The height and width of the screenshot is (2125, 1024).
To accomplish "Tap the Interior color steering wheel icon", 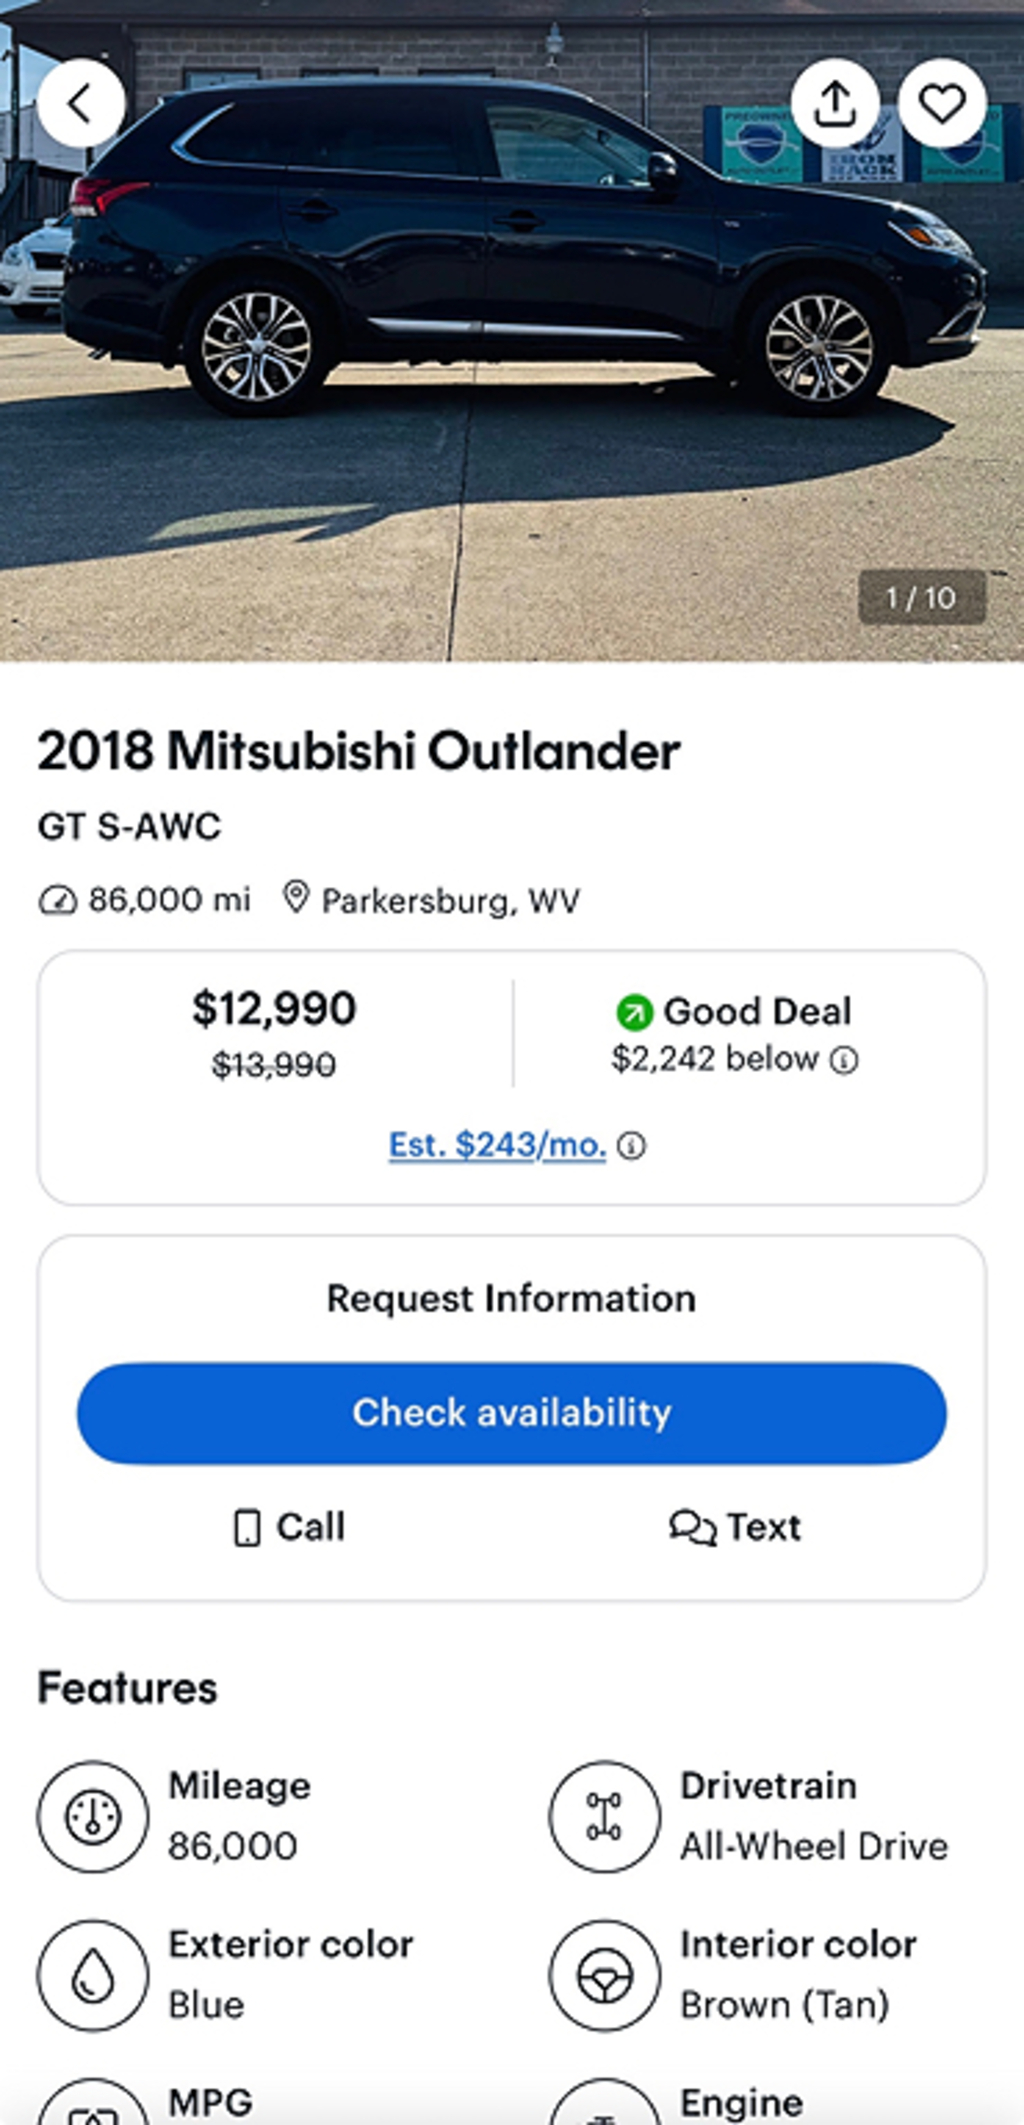I will pyautogui.click(x=604, y=1975).
